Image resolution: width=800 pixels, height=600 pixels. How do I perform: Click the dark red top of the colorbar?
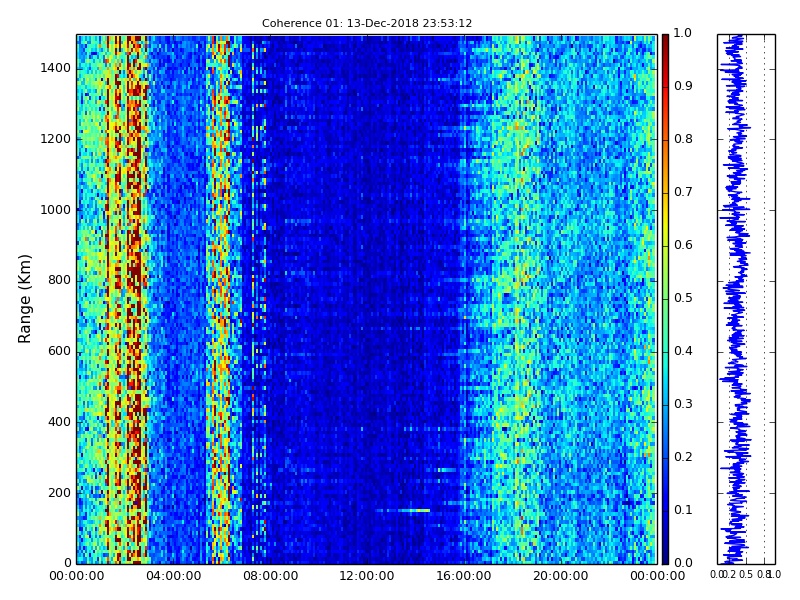click(665, 43)
